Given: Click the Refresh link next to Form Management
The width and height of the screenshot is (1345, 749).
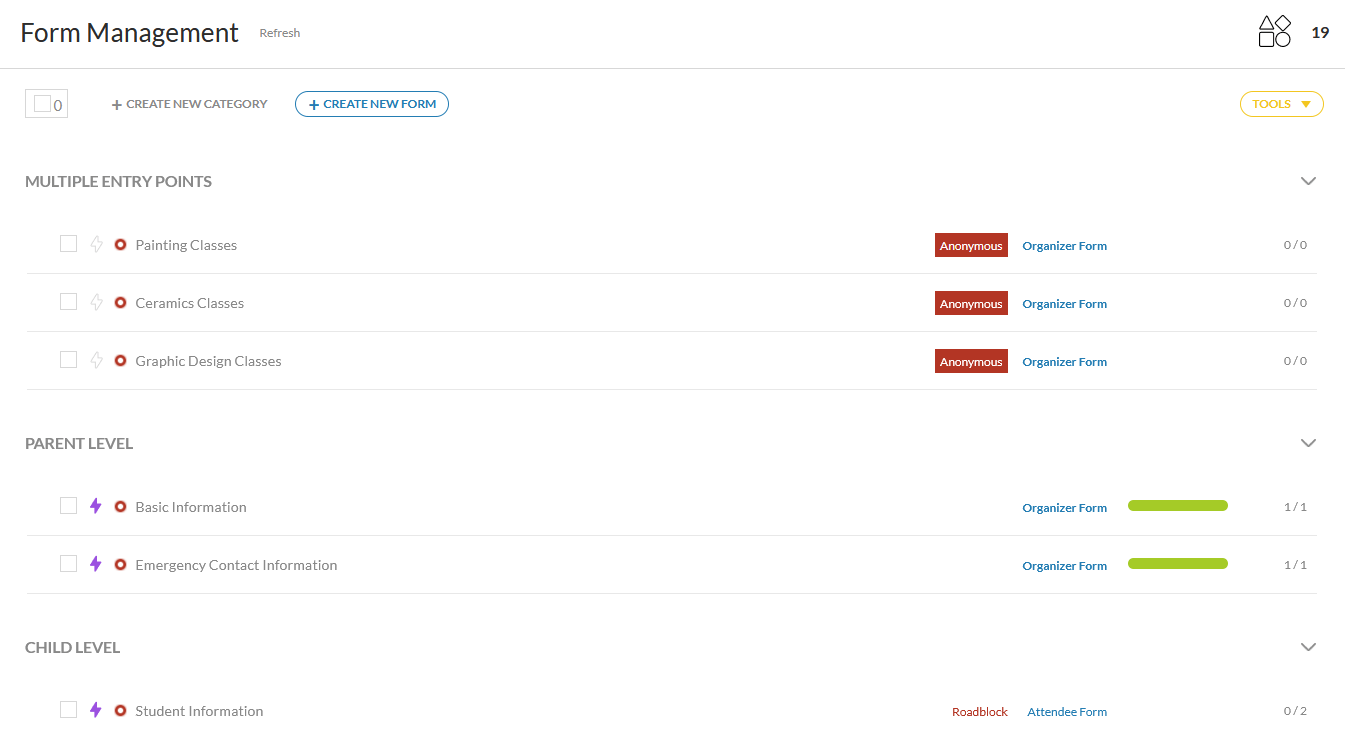Looking at the screenshot, I should coord(279,33).
